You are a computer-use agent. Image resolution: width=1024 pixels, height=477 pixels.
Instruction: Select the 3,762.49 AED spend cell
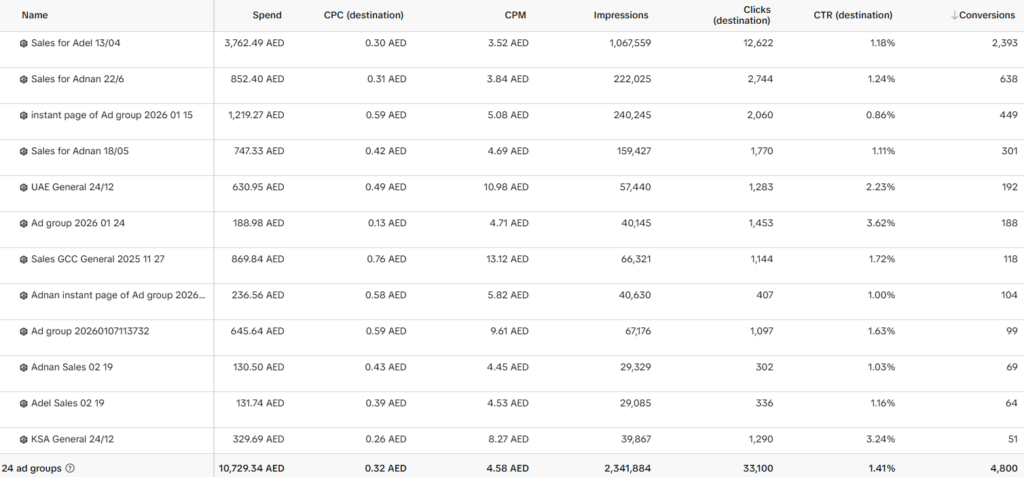254,43
